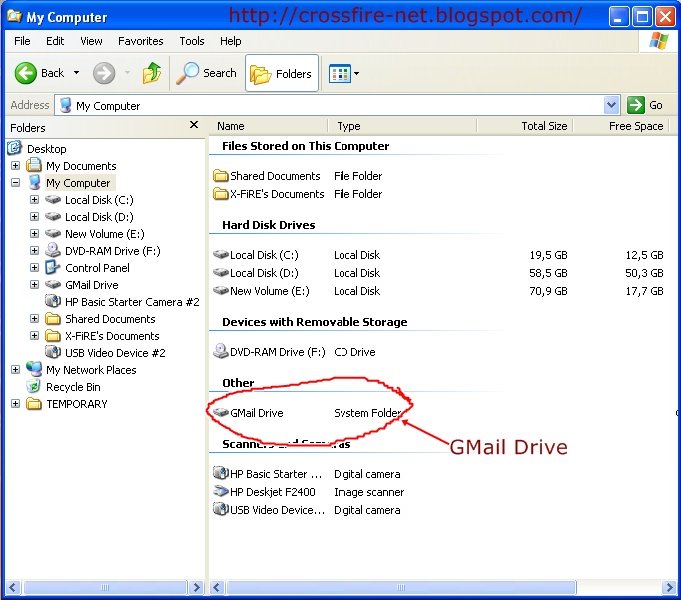Select Desktop in the folder tree

point(46,149)
